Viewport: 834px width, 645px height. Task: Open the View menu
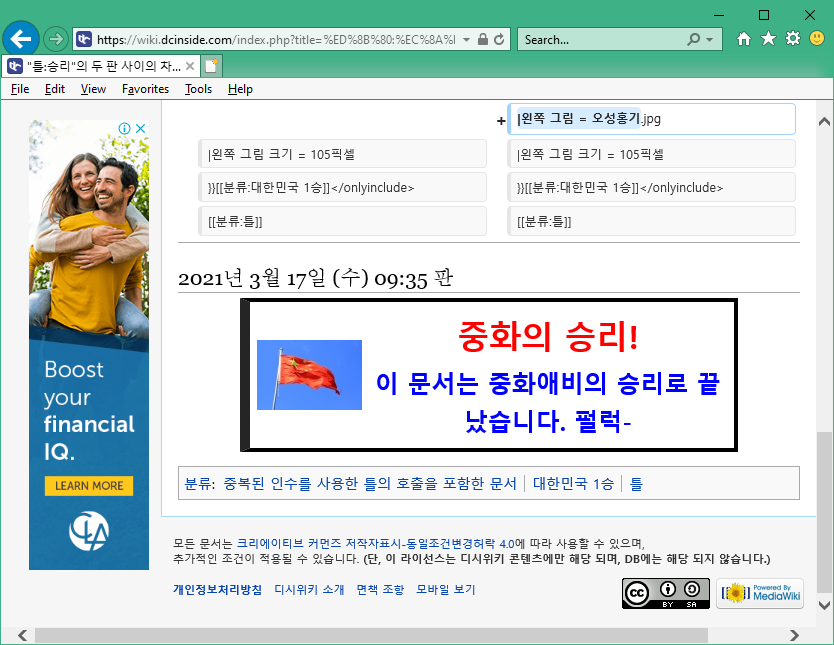tap(93, 89)
